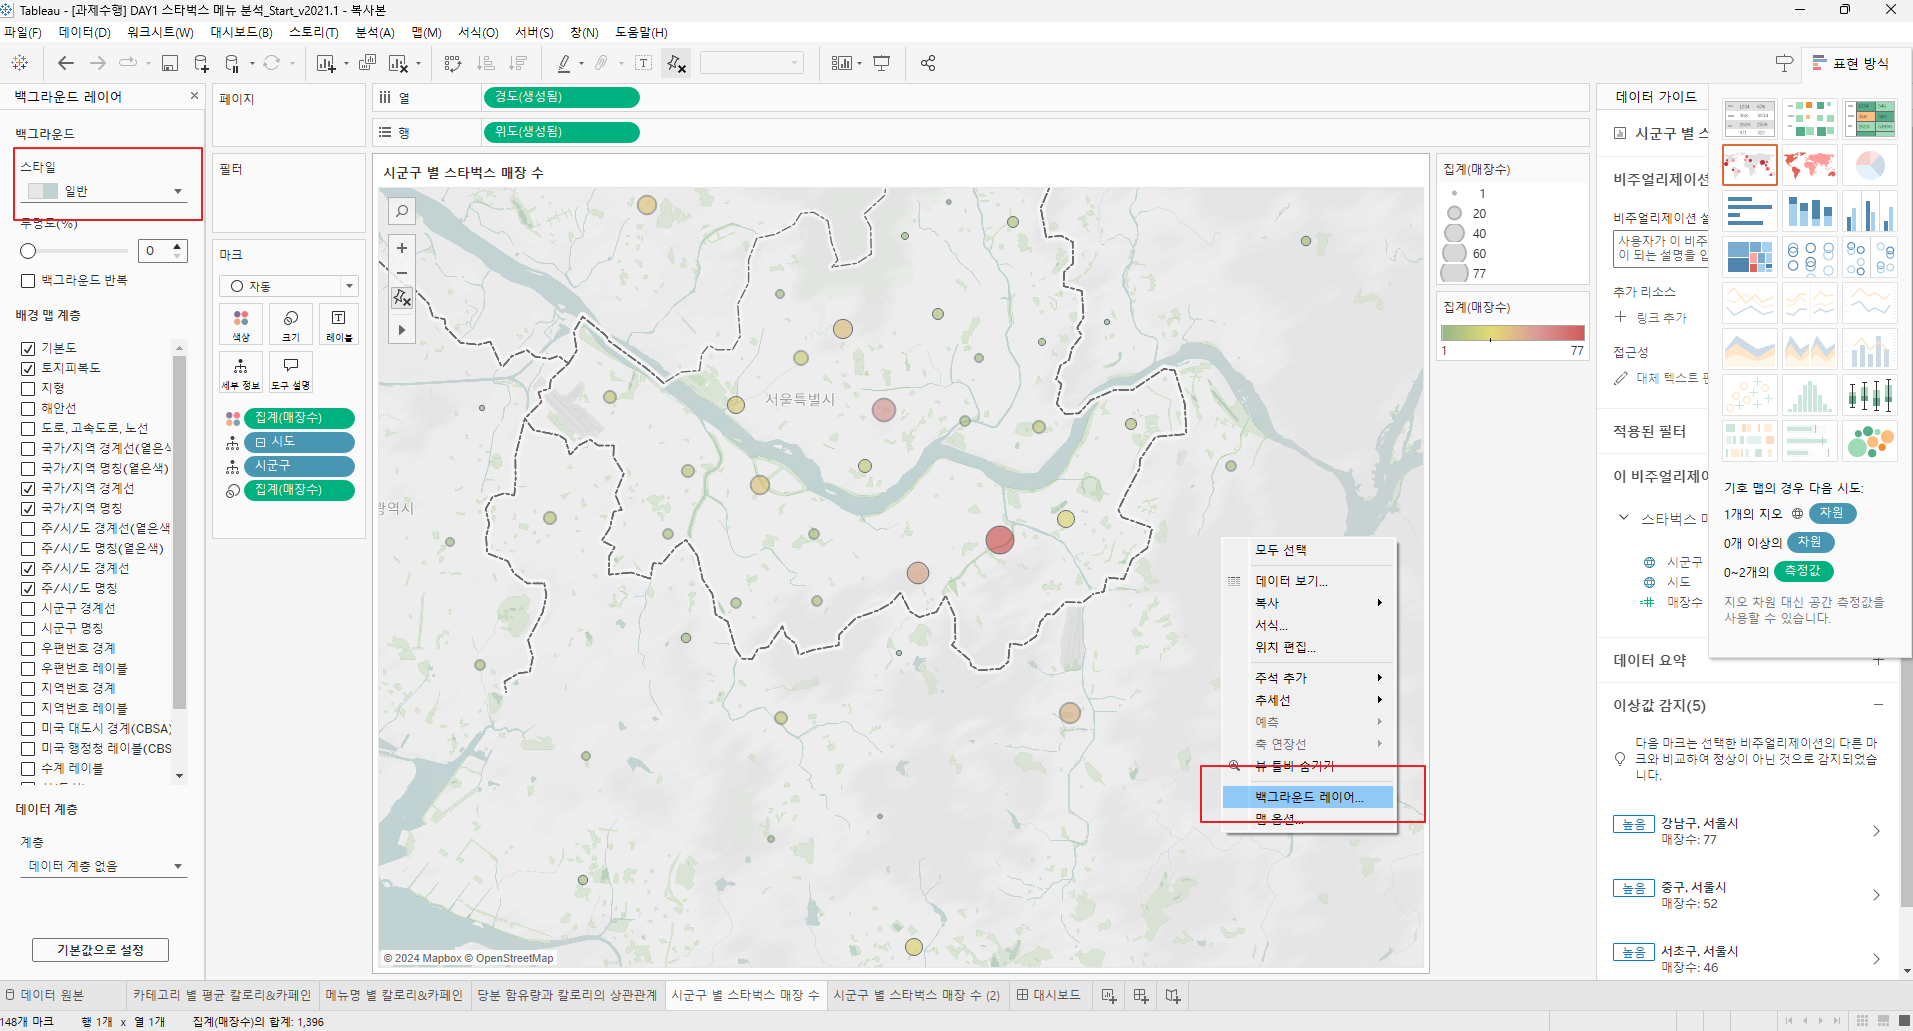Image resolution: width=1913 pixels, height=1031 pixels.
Task: Enable the 해안선 layer checkbox
Action: click(x=28, y=408)
